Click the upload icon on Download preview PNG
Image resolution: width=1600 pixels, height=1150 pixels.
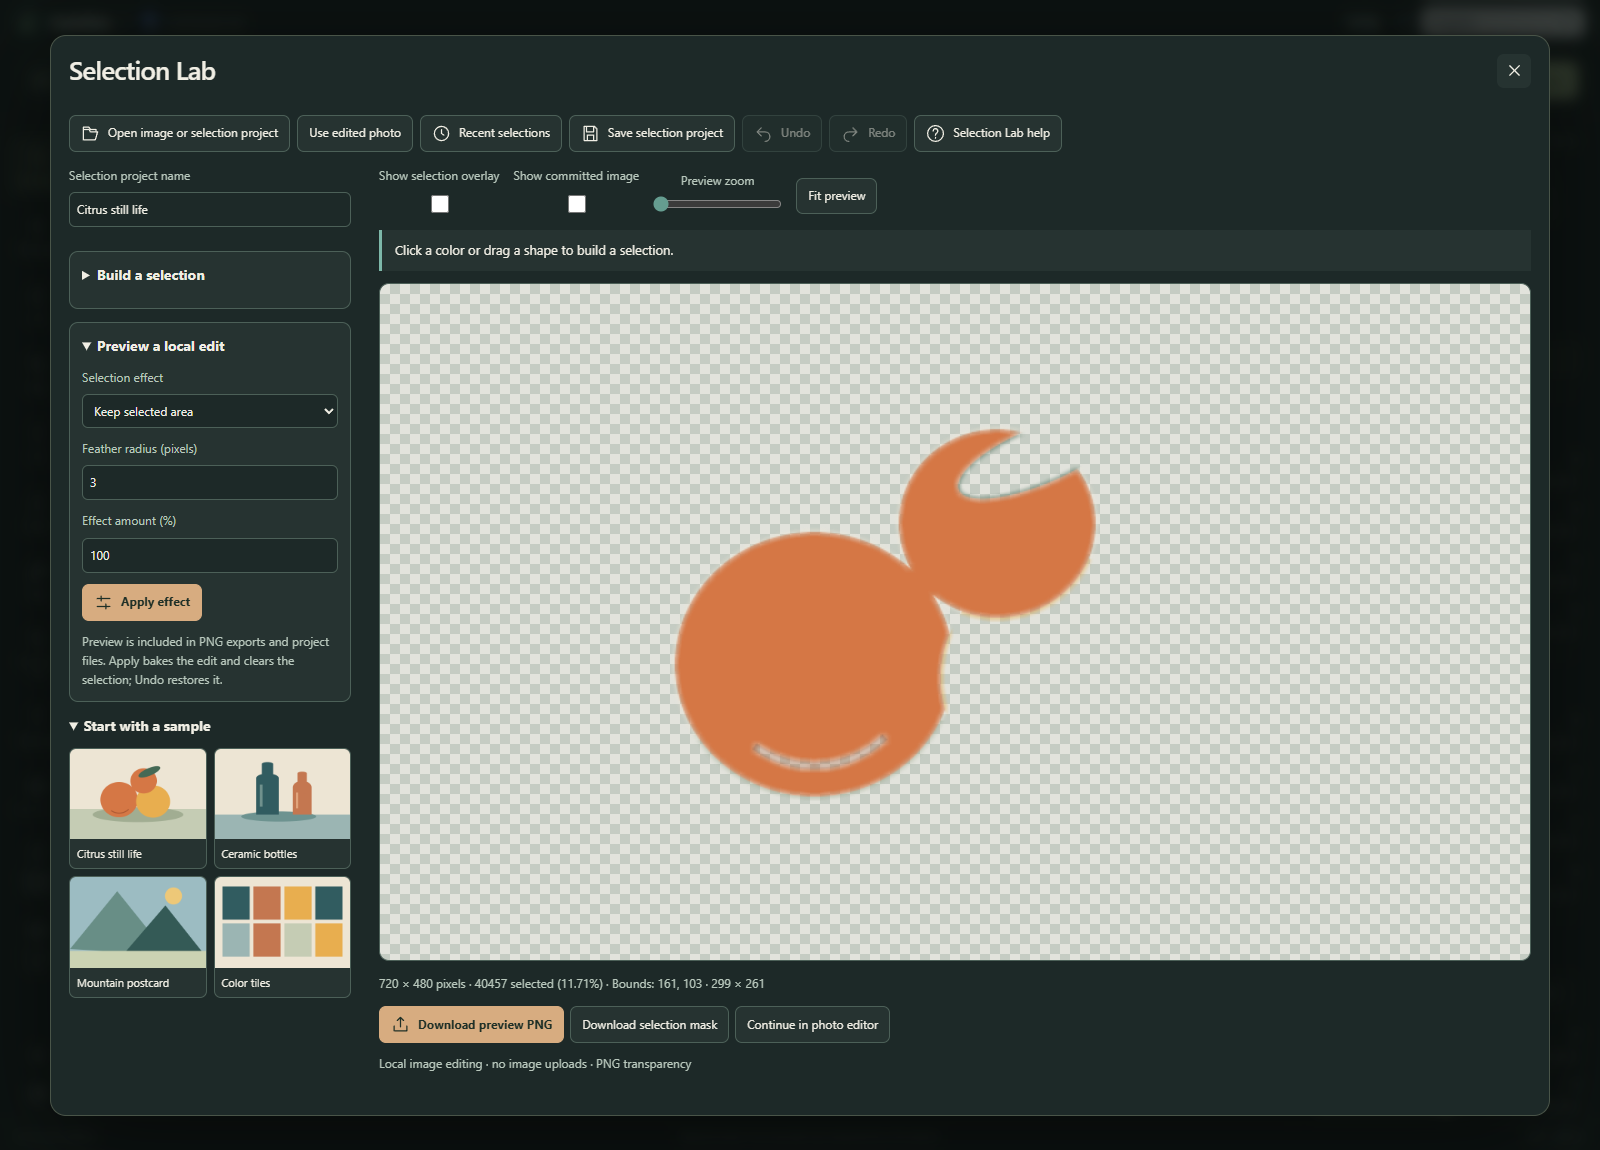400,1024
